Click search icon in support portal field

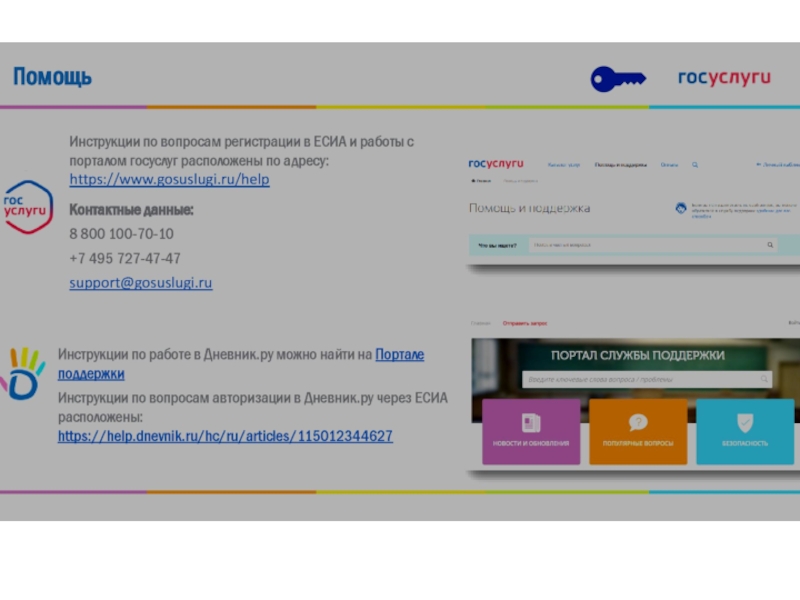(x=764, y=379)
